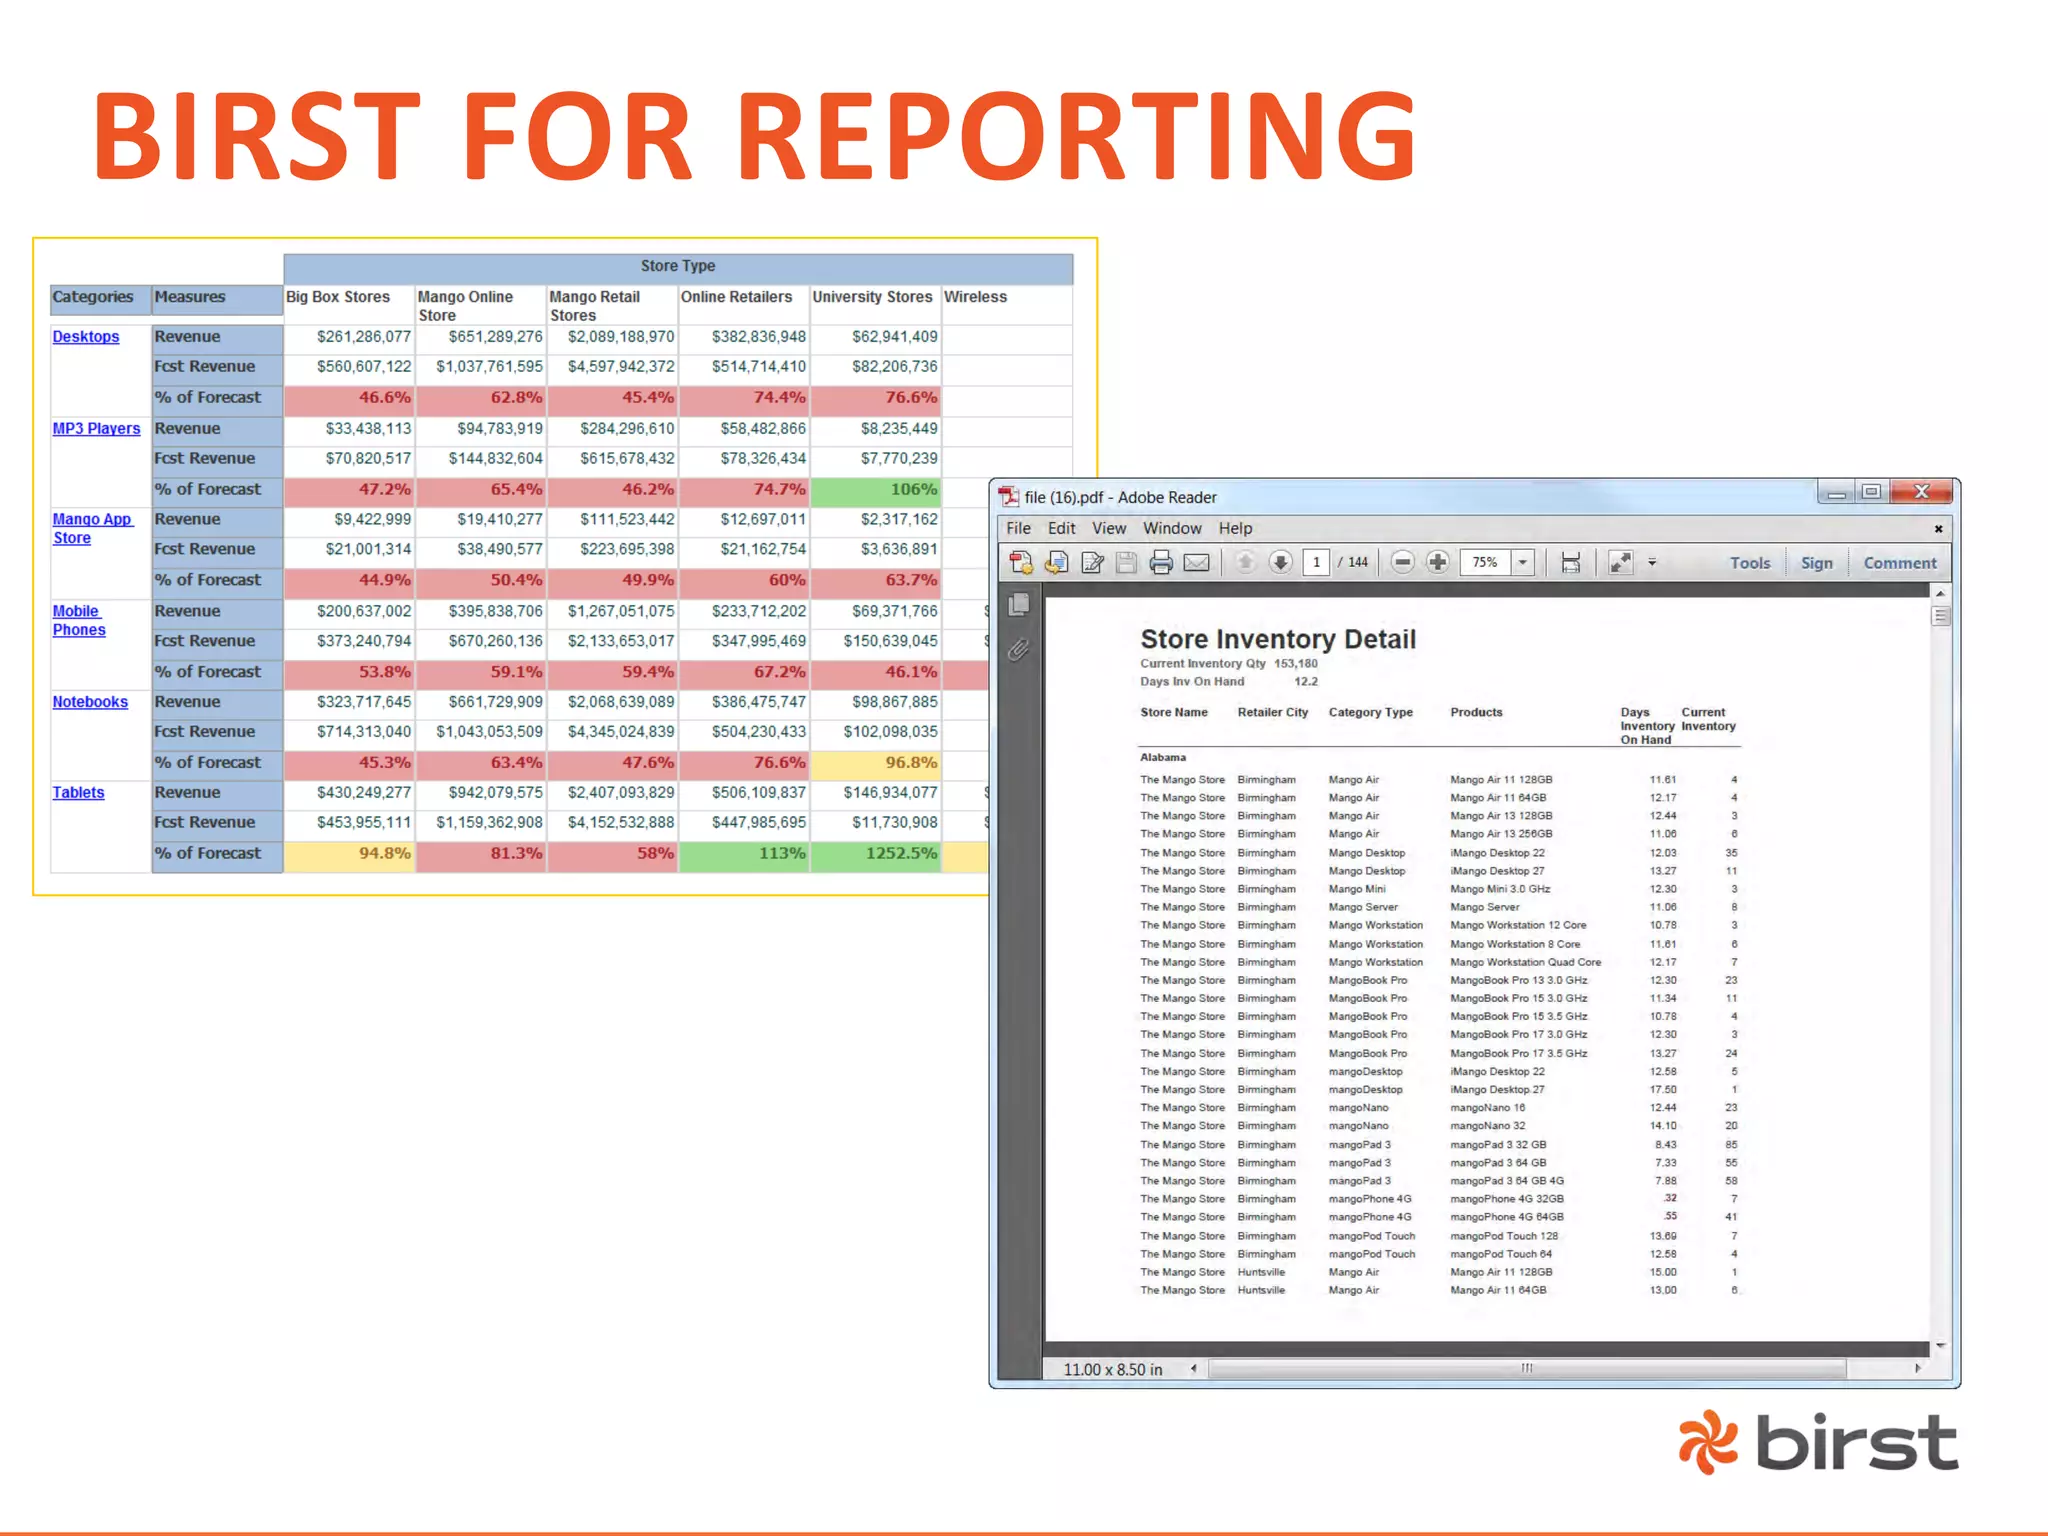Image resolution: width=2048 pixels, height=1536 pixels.
Task: Click the vertical scrollbar thumb in PDF viewer
Action: pyautogui.click(x=1940, y=616)
